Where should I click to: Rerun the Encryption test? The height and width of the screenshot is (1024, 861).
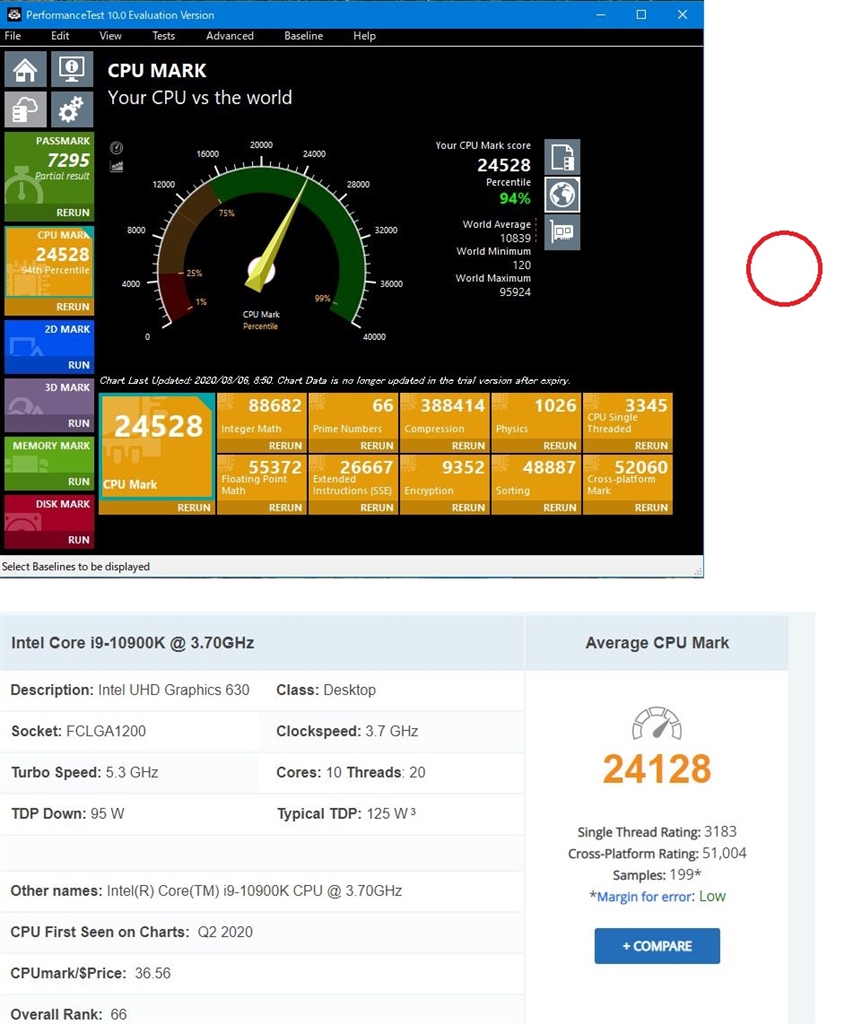click(468, 507)
